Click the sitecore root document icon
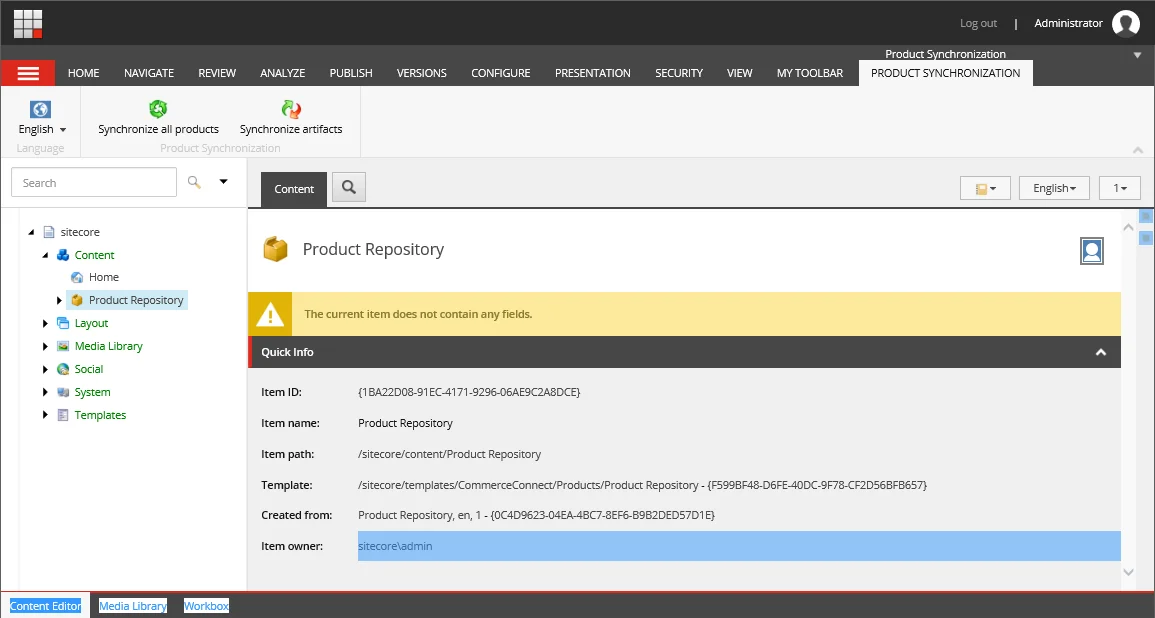Viewport: 1155px width, 618px height. [49, 232]
